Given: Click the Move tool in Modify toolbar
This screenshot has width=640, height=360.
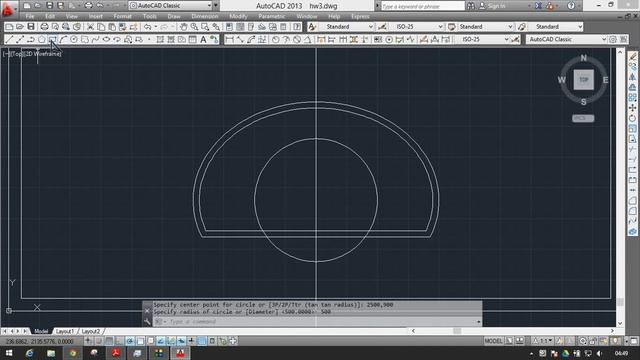Looking at the screenshot, I should [x=633, y=108].
